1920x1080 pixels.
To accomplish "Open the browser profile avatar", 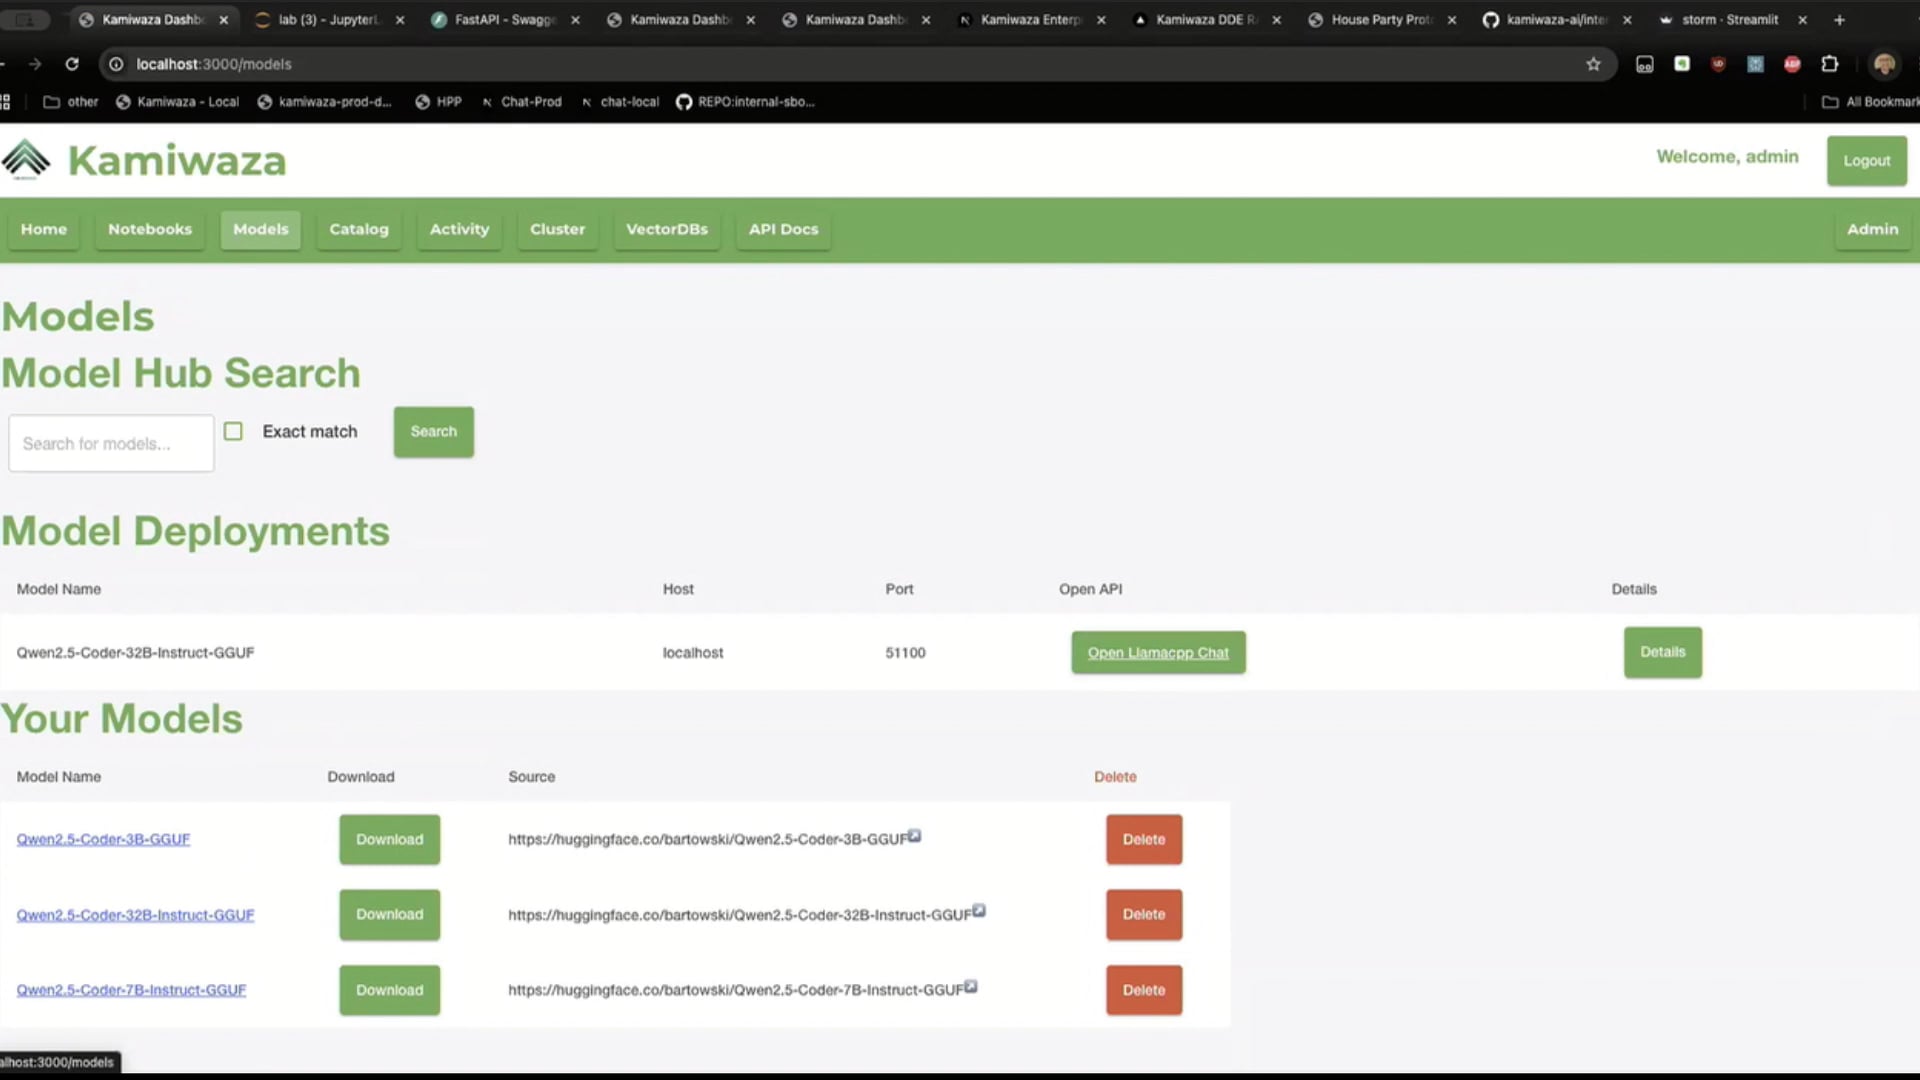I will pyautogui.click(x=1885, y=64).
